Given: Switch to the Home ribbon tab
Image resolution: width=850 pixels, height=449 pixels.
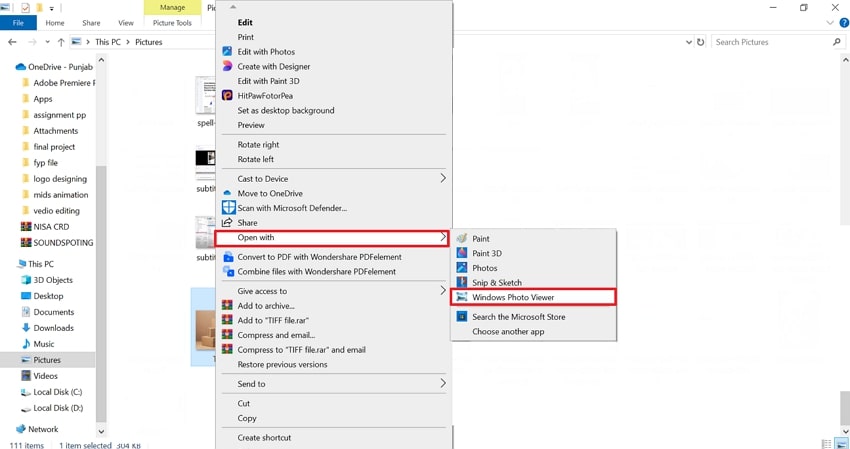Looking at the screenshot, I should 55,23.
